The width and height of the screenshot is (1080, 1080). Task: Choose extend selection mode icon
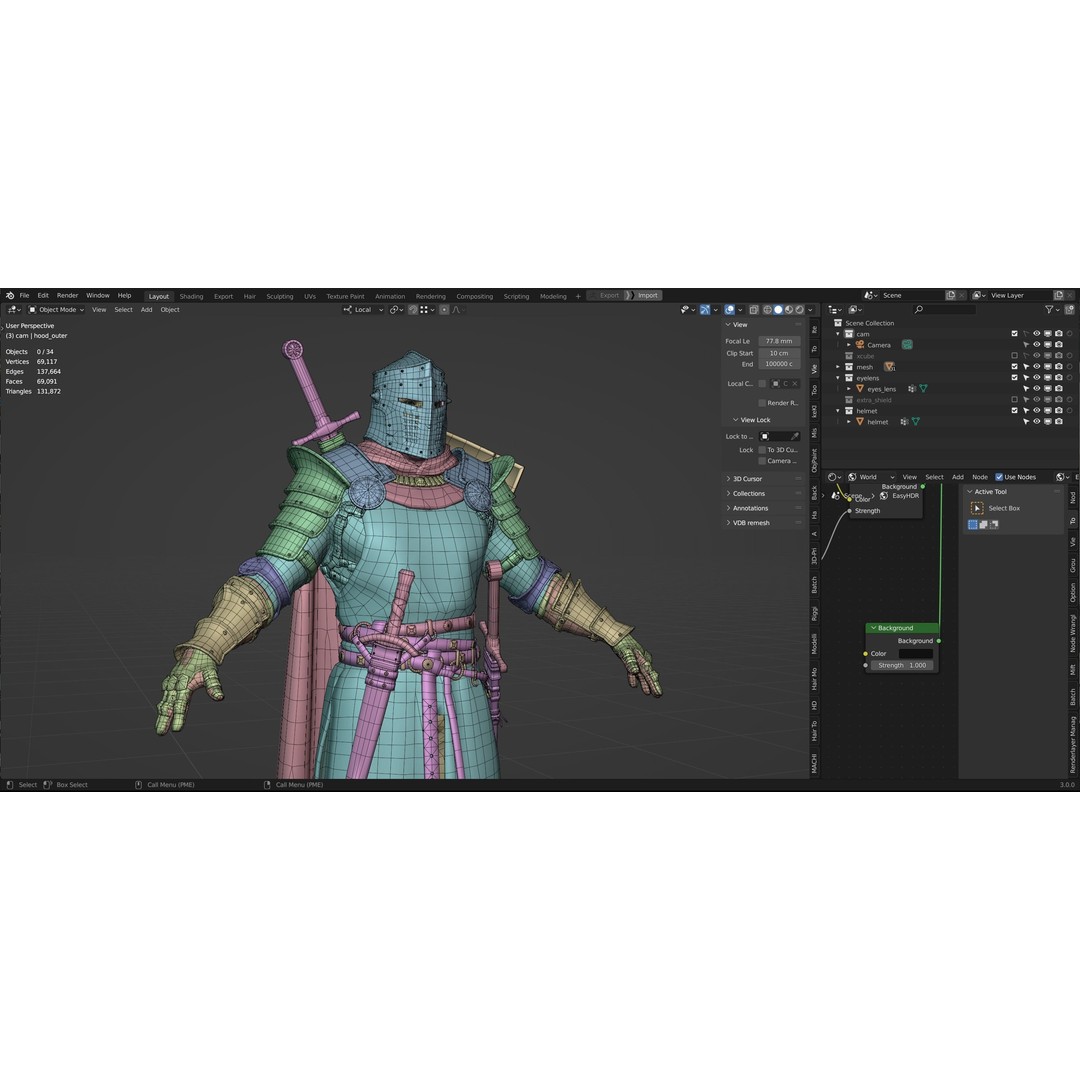point(984,525)
